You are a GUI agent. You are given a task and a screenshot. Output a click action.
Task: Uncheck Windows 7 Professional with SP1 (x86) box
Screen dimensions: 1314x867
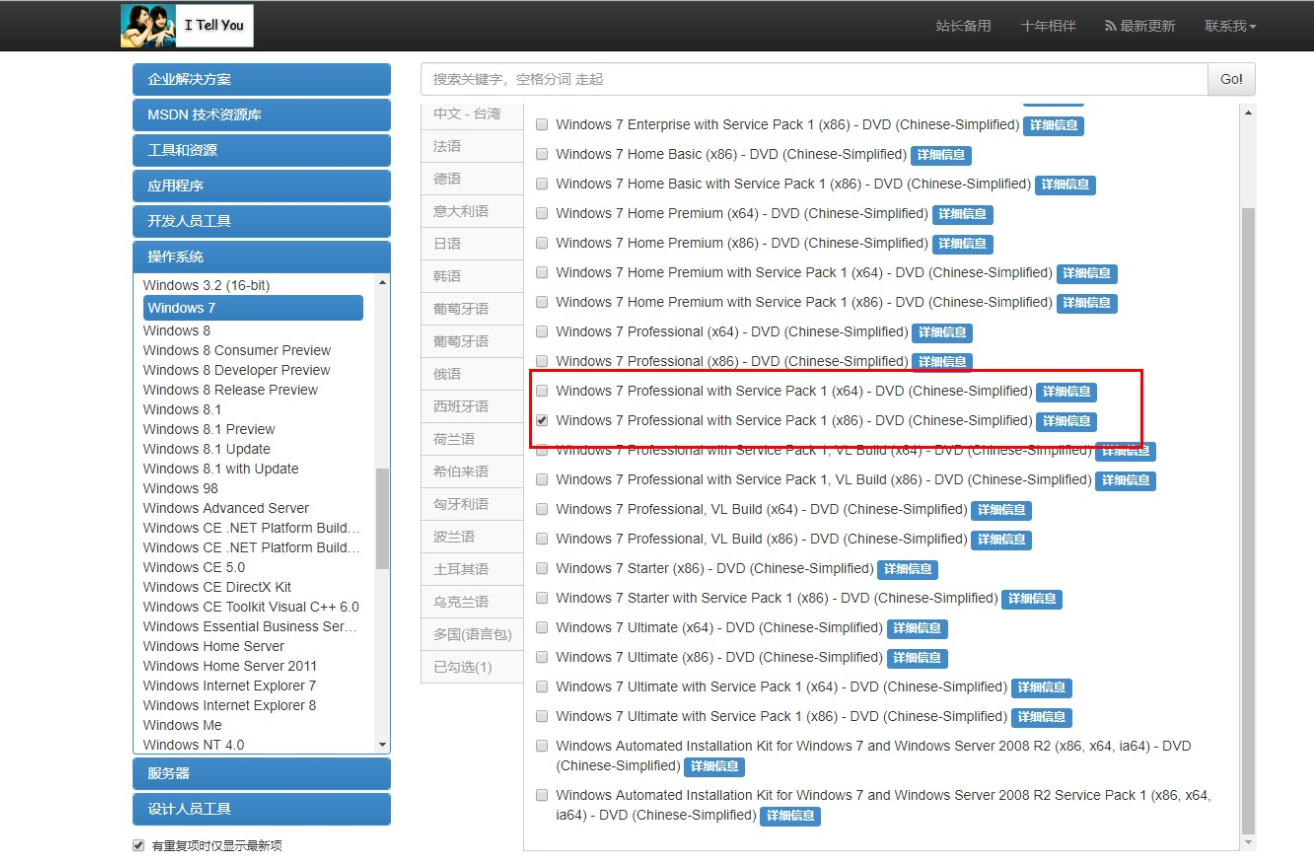pyautogui.click(x=542, y=421)
